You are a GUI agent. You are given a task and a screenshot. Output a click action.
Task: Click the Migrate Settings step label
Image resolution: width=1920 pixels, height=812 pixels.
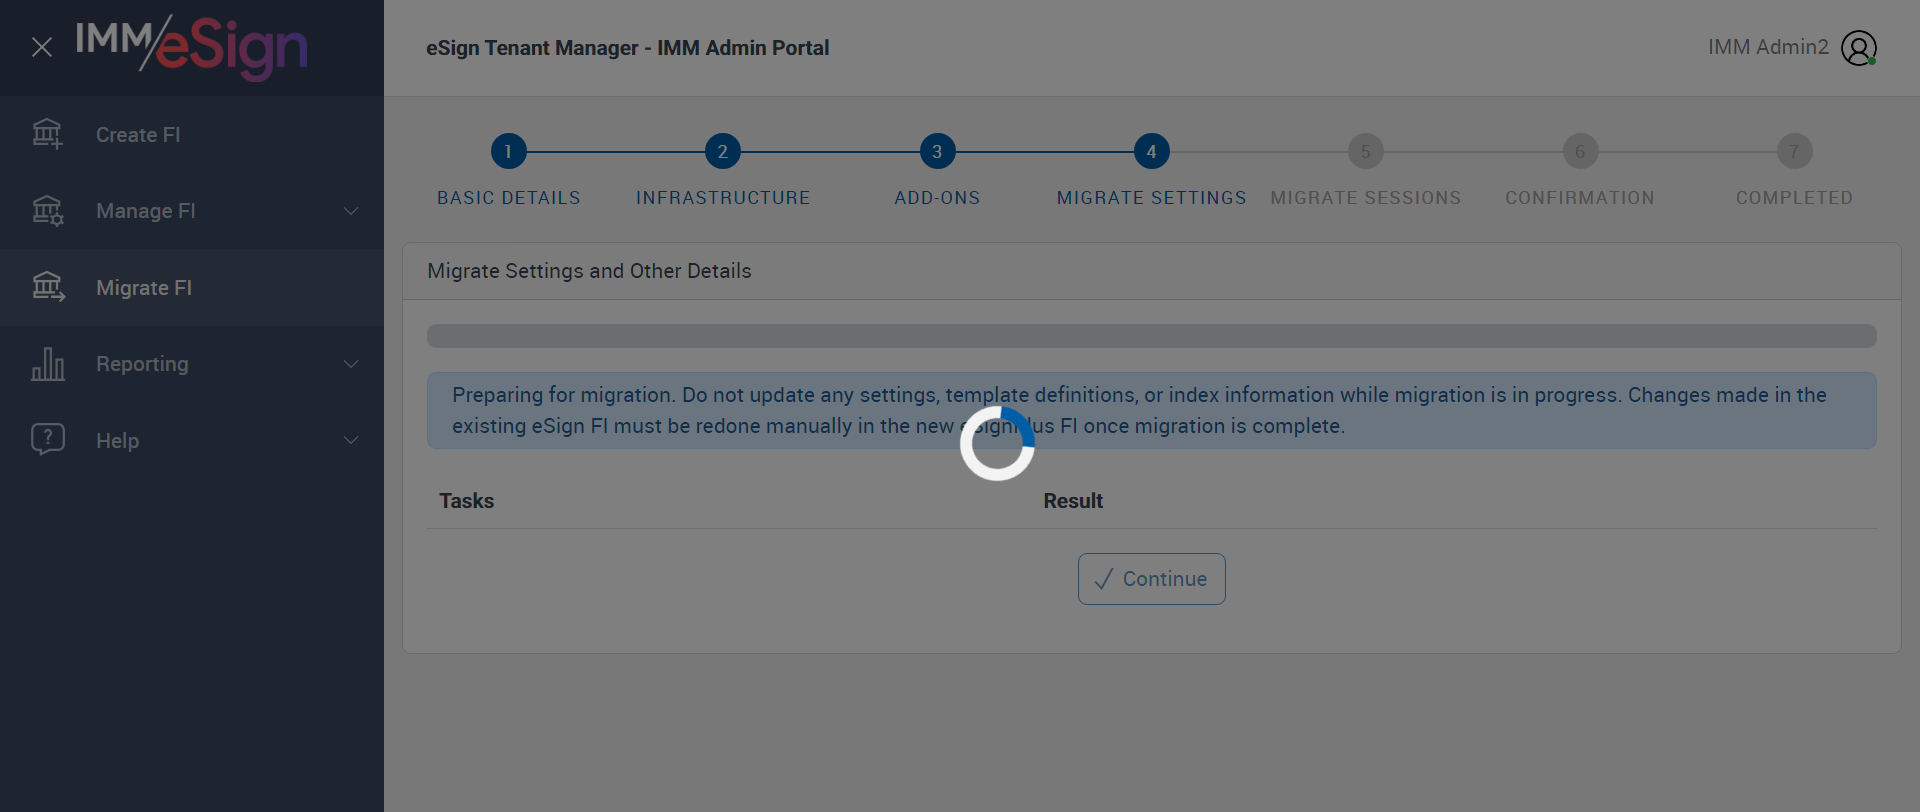click(x=1152, y=198)
